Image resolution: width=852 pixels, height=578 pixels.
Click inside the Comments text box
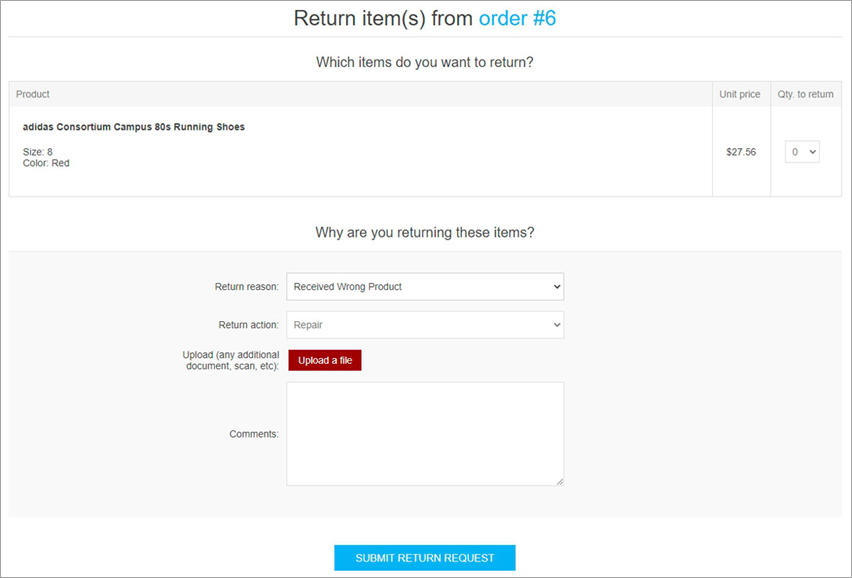[x=425, y=433]
